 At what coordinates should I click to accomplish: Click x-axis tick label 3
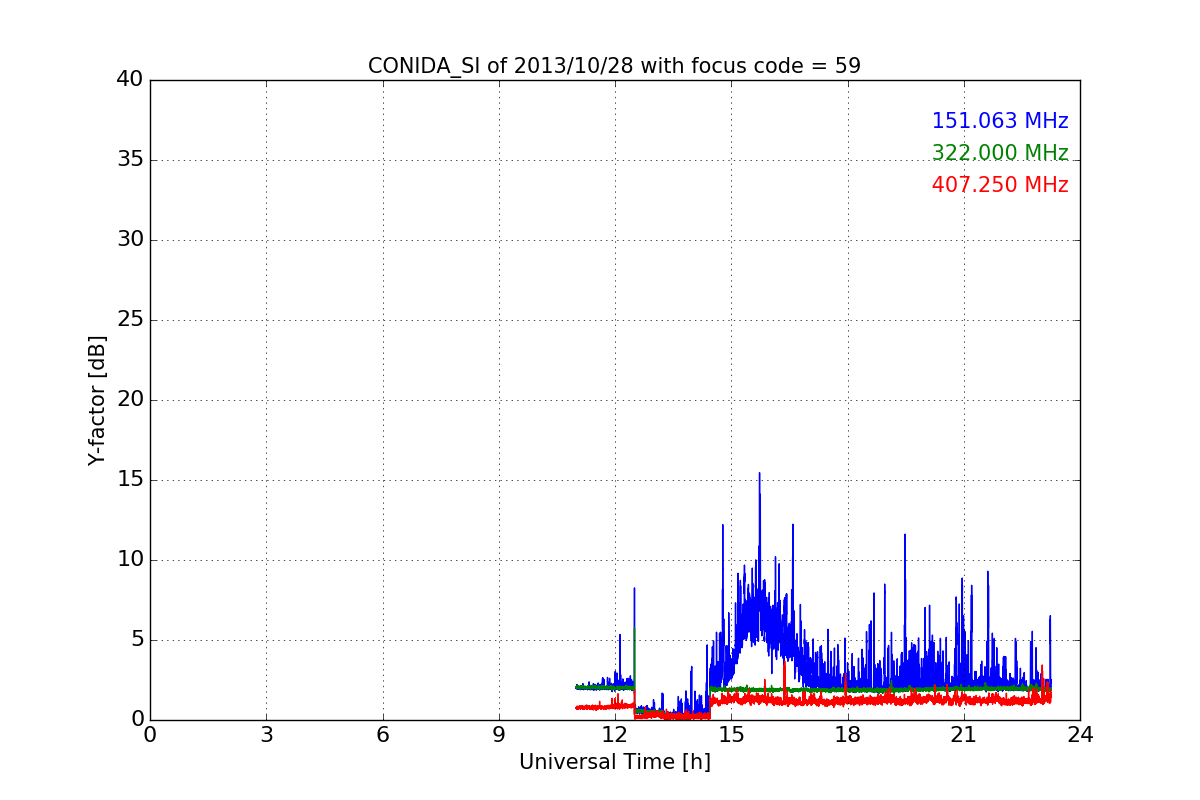266,735
